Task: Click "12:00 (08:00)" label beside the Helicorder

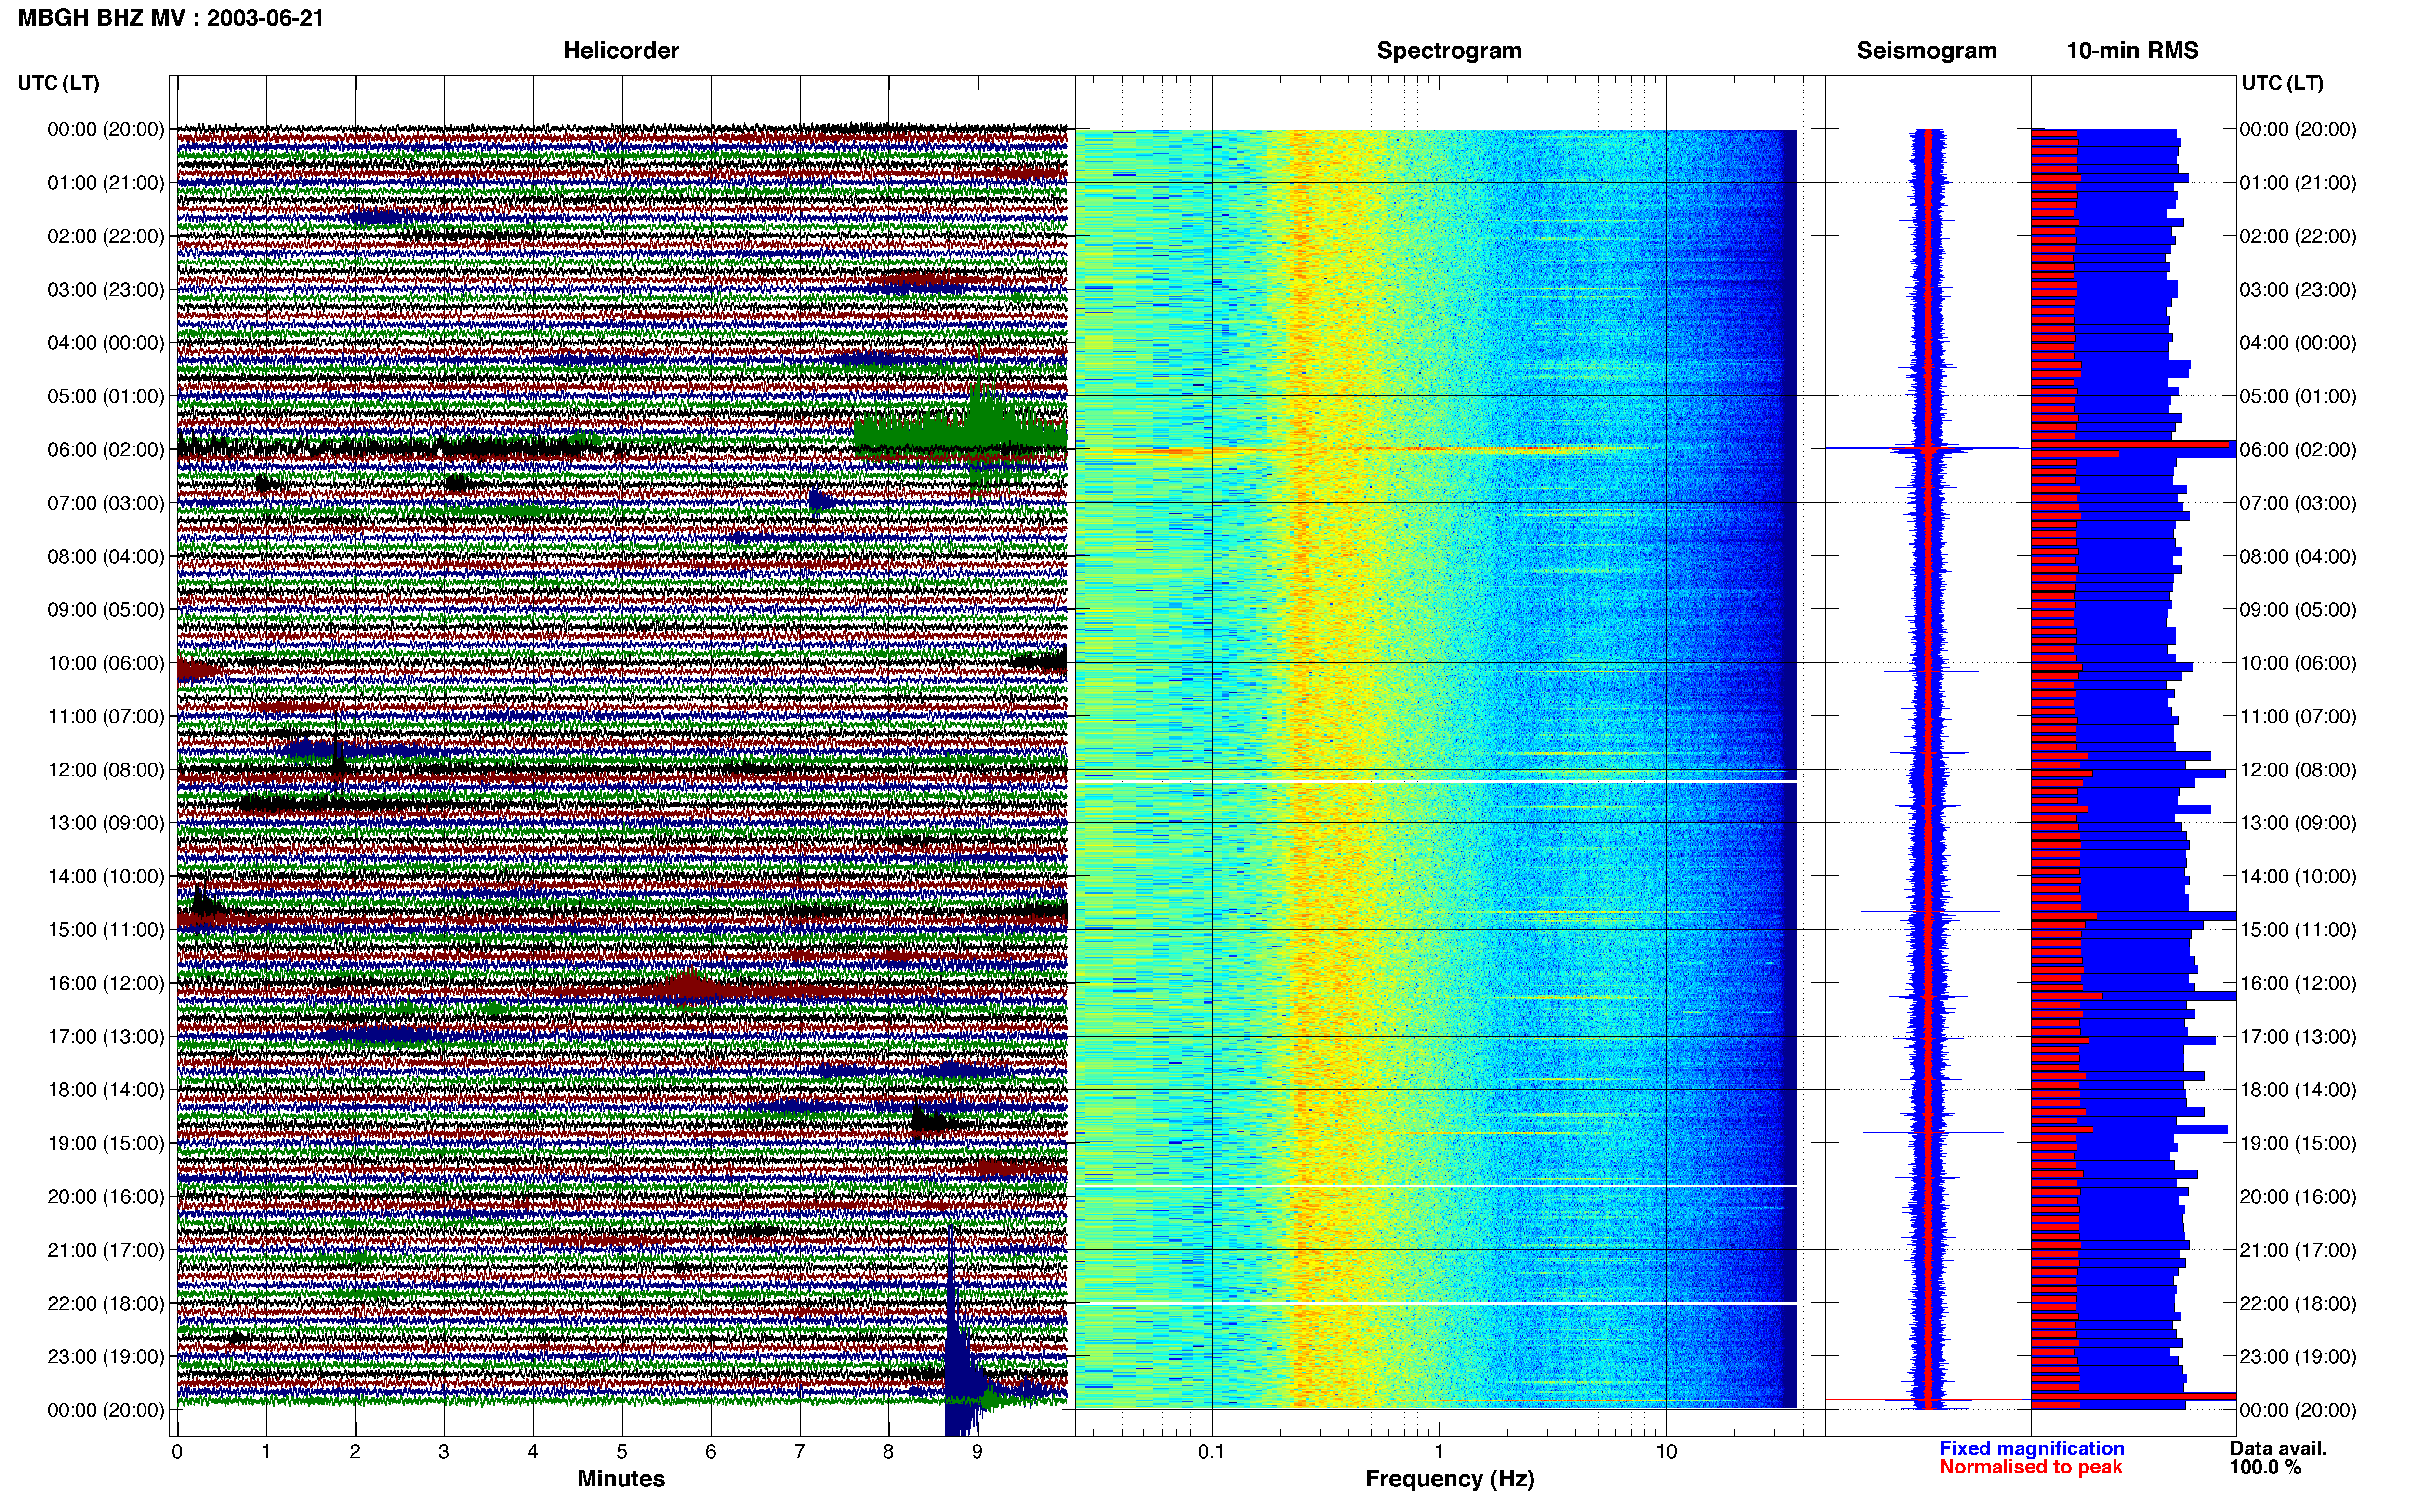Action: tap(106, 770)
